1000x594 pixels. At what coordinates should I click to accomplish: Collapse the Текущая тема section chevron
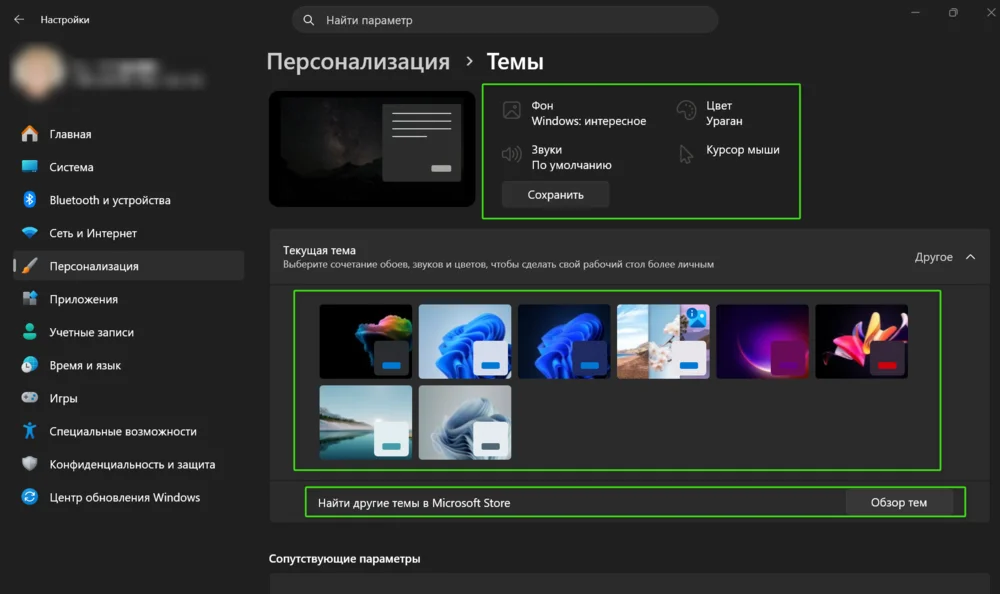[x=970, y=256]
